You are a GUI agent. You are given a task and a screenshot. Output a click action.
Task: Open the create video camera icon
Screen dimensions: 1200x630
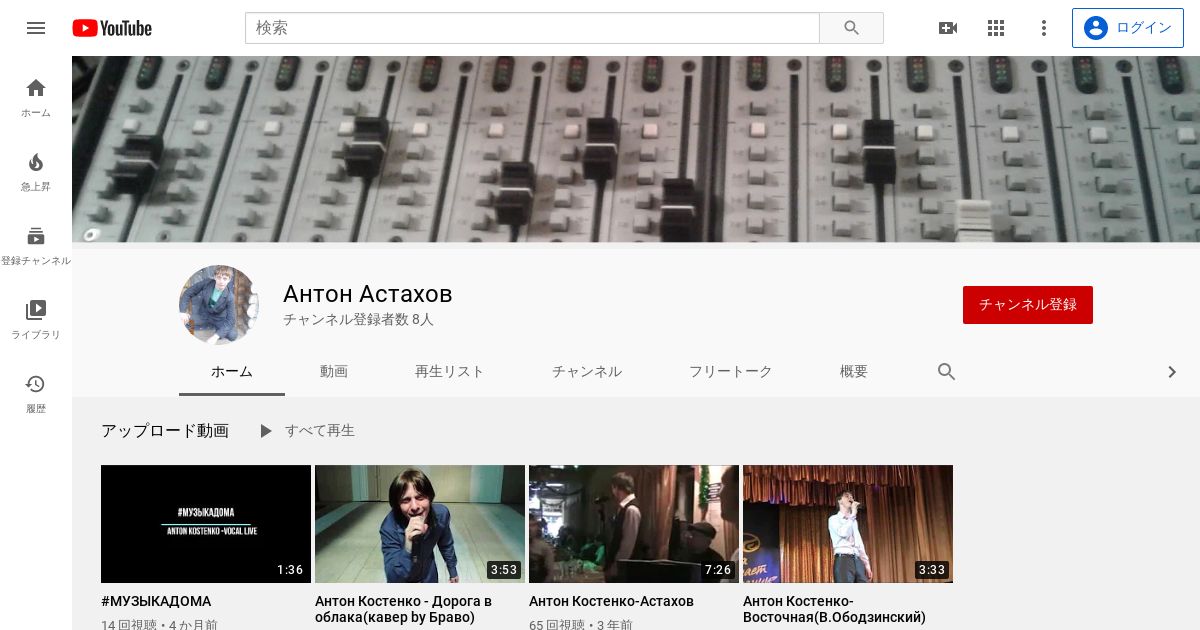948,28
